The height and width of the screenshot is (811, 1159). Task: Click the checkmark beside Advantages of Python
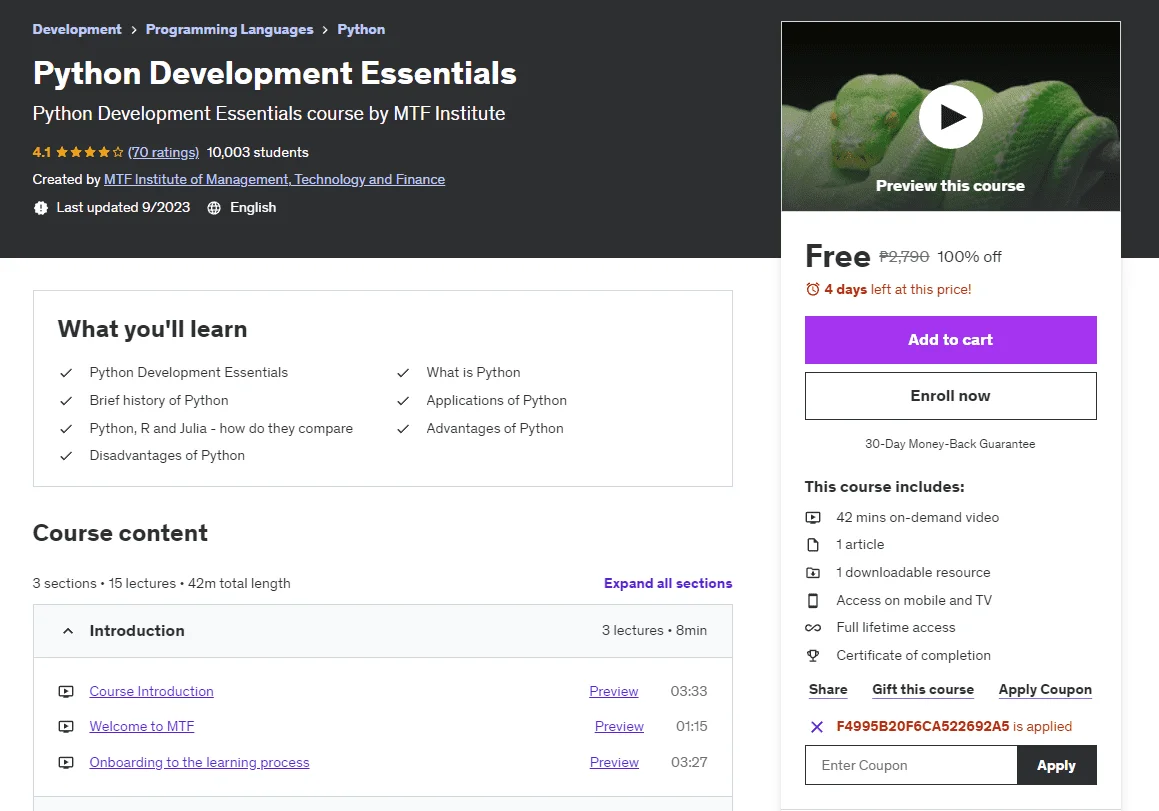tap(403, 429)
